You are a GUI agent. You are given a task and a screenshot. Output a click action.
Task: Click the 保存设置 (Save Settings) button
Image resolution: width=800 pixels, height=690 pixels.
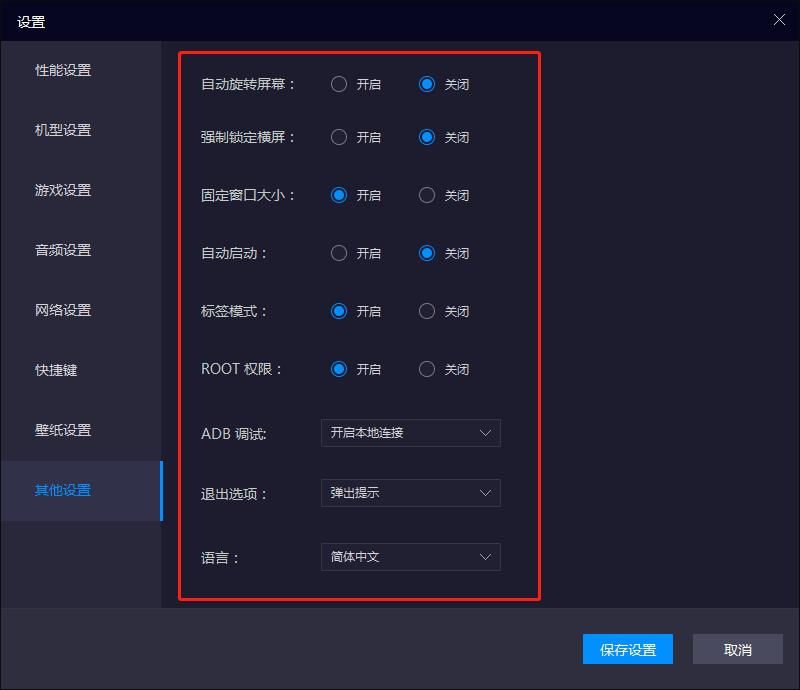[627, 649]
